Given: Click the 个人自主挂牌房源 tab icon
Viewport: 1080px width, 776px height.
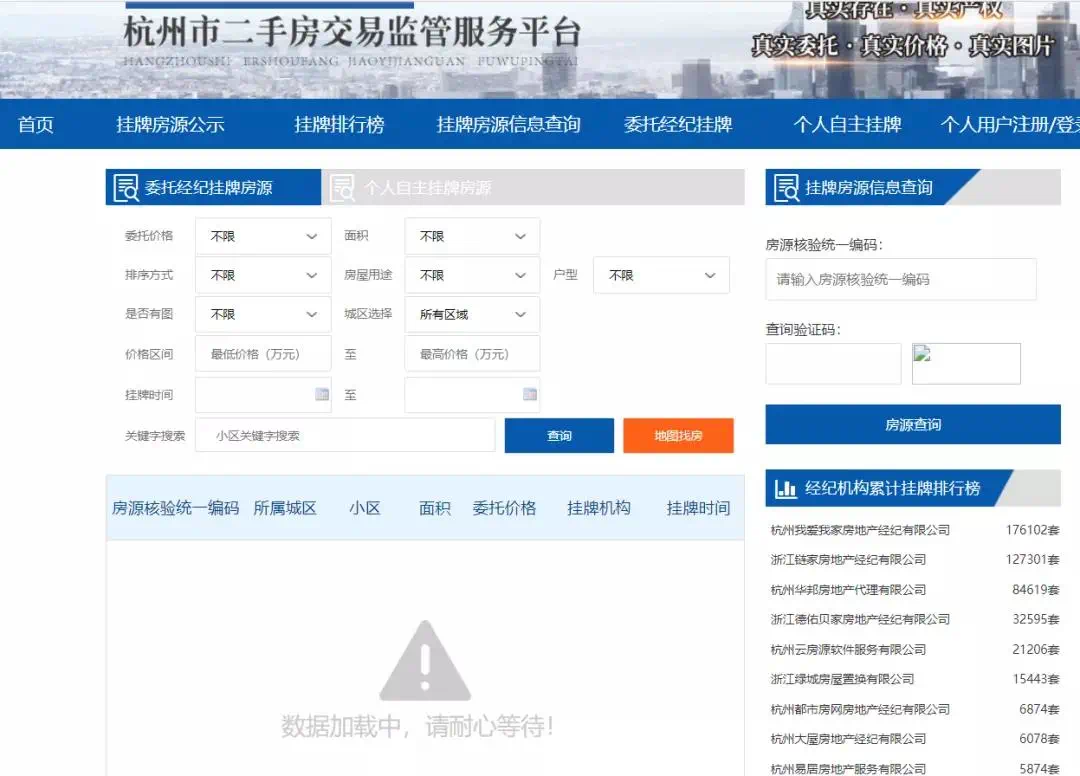Looking at the screenshot, I should [343, 188].
